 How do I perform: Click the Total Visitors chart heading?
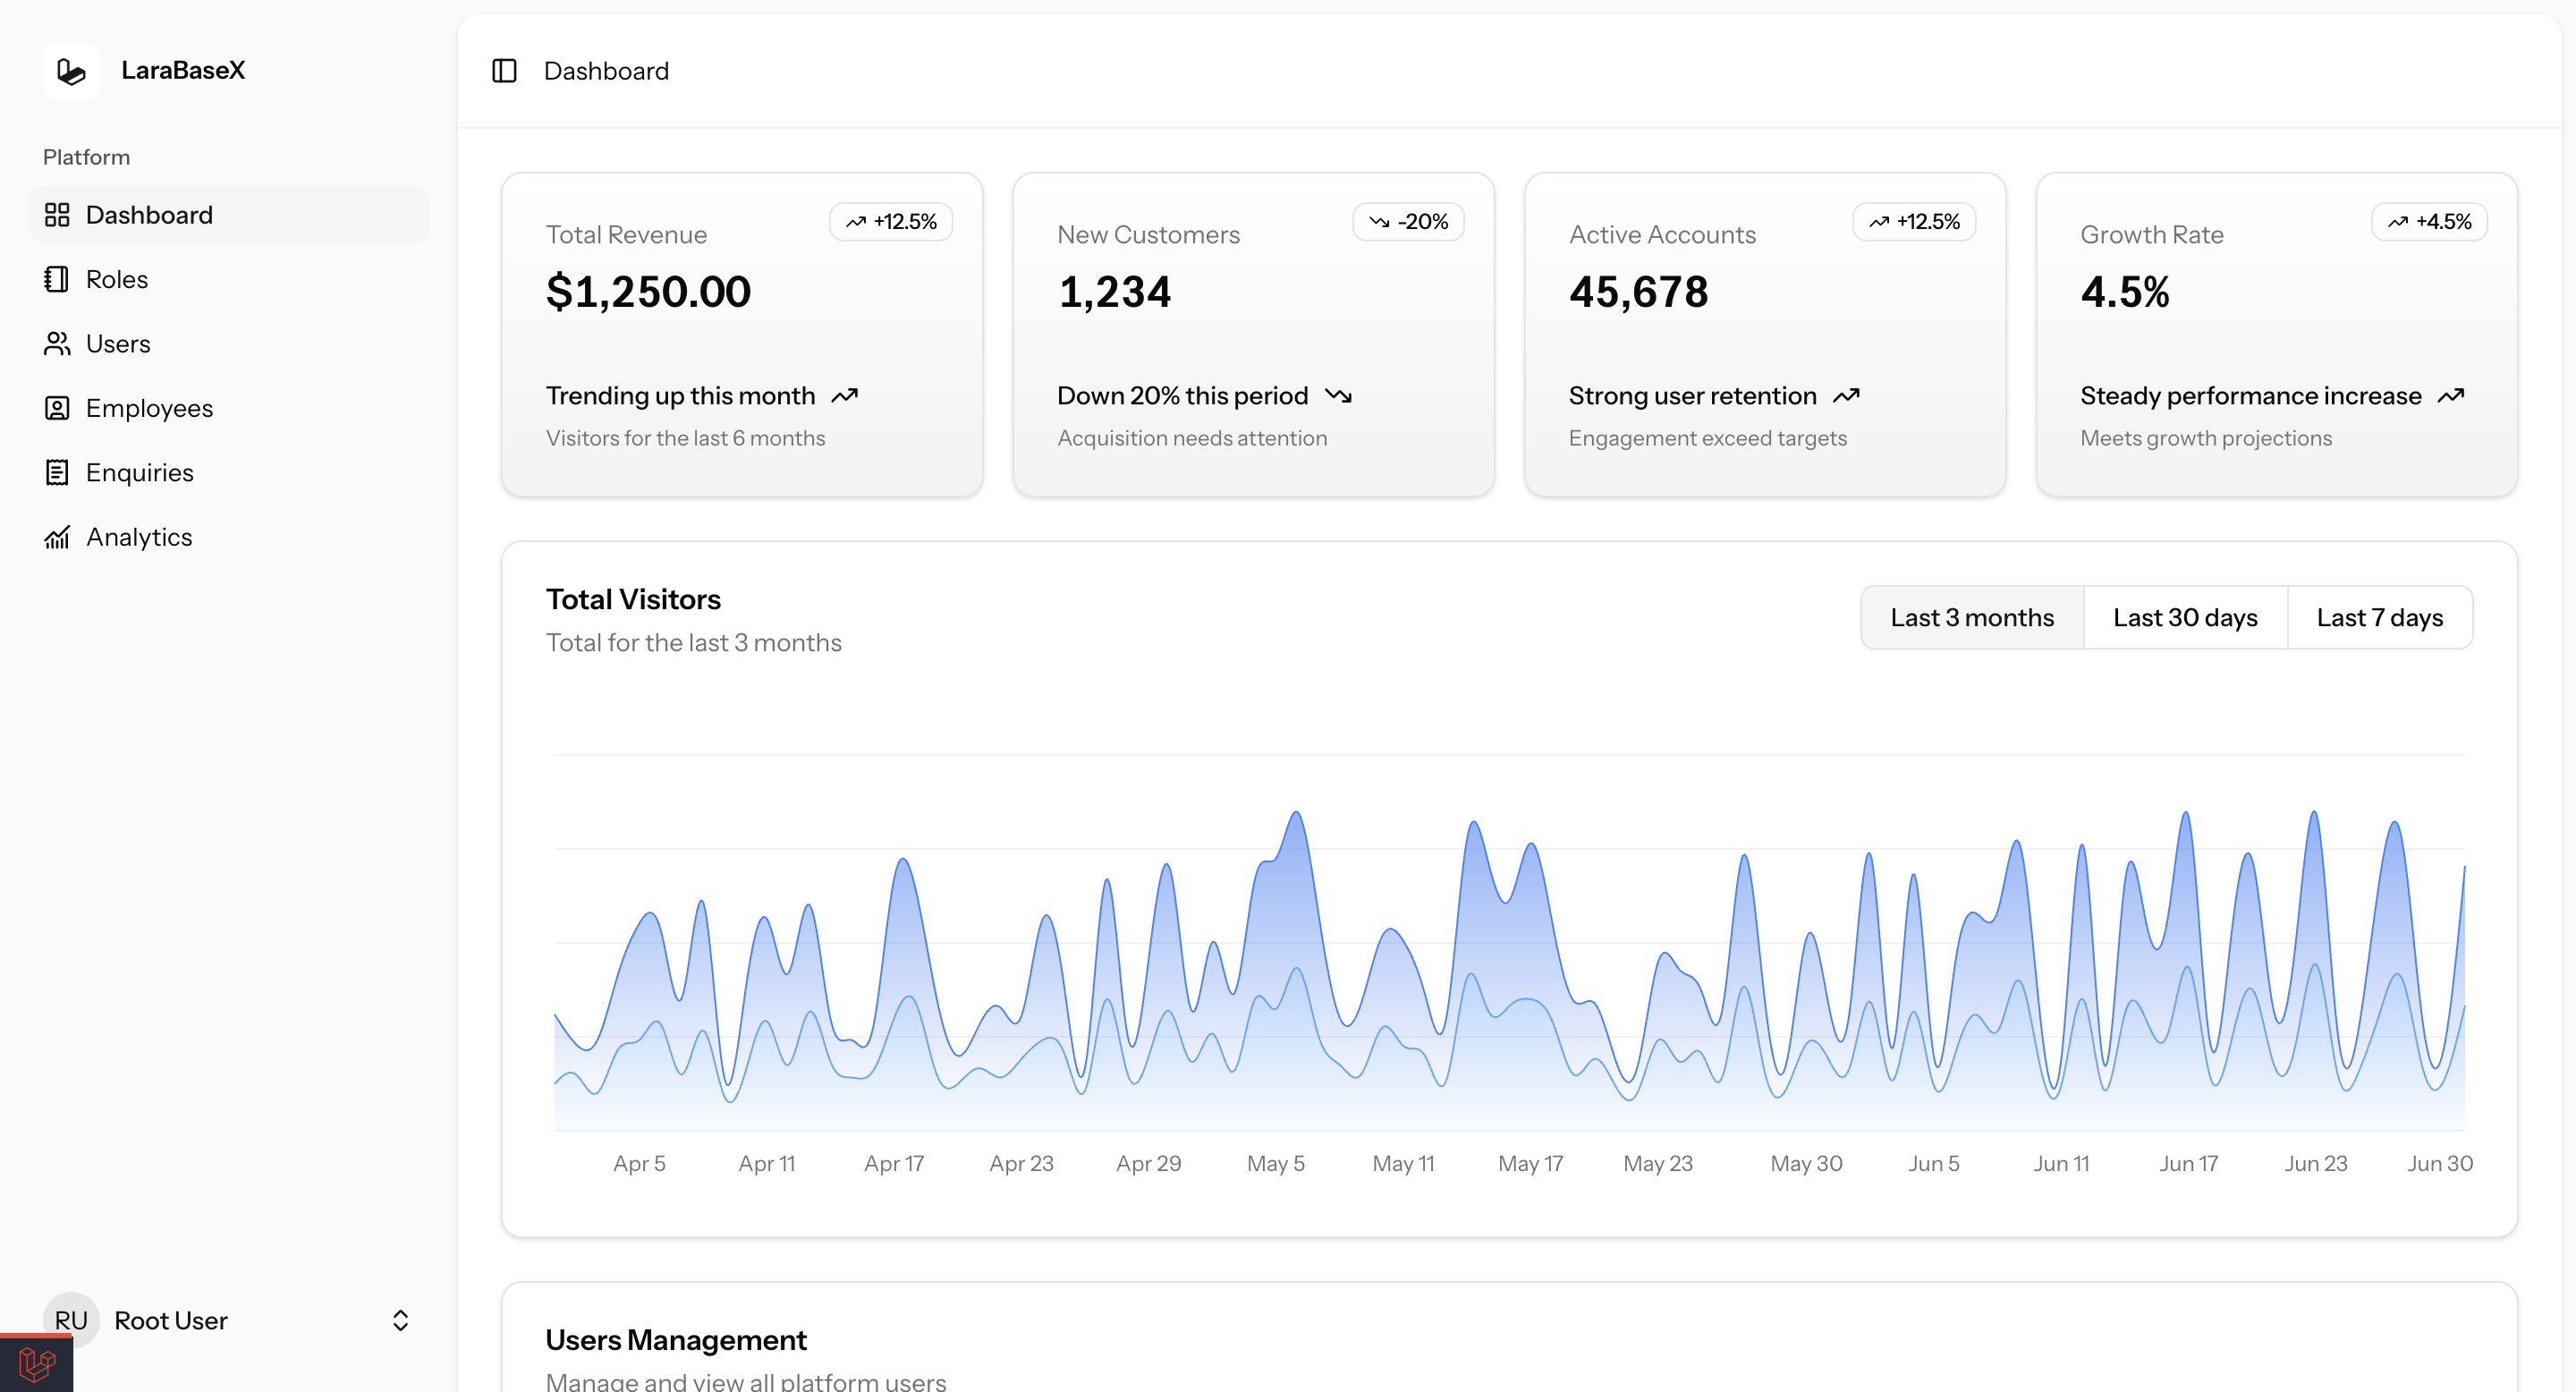tap(633, 599)
